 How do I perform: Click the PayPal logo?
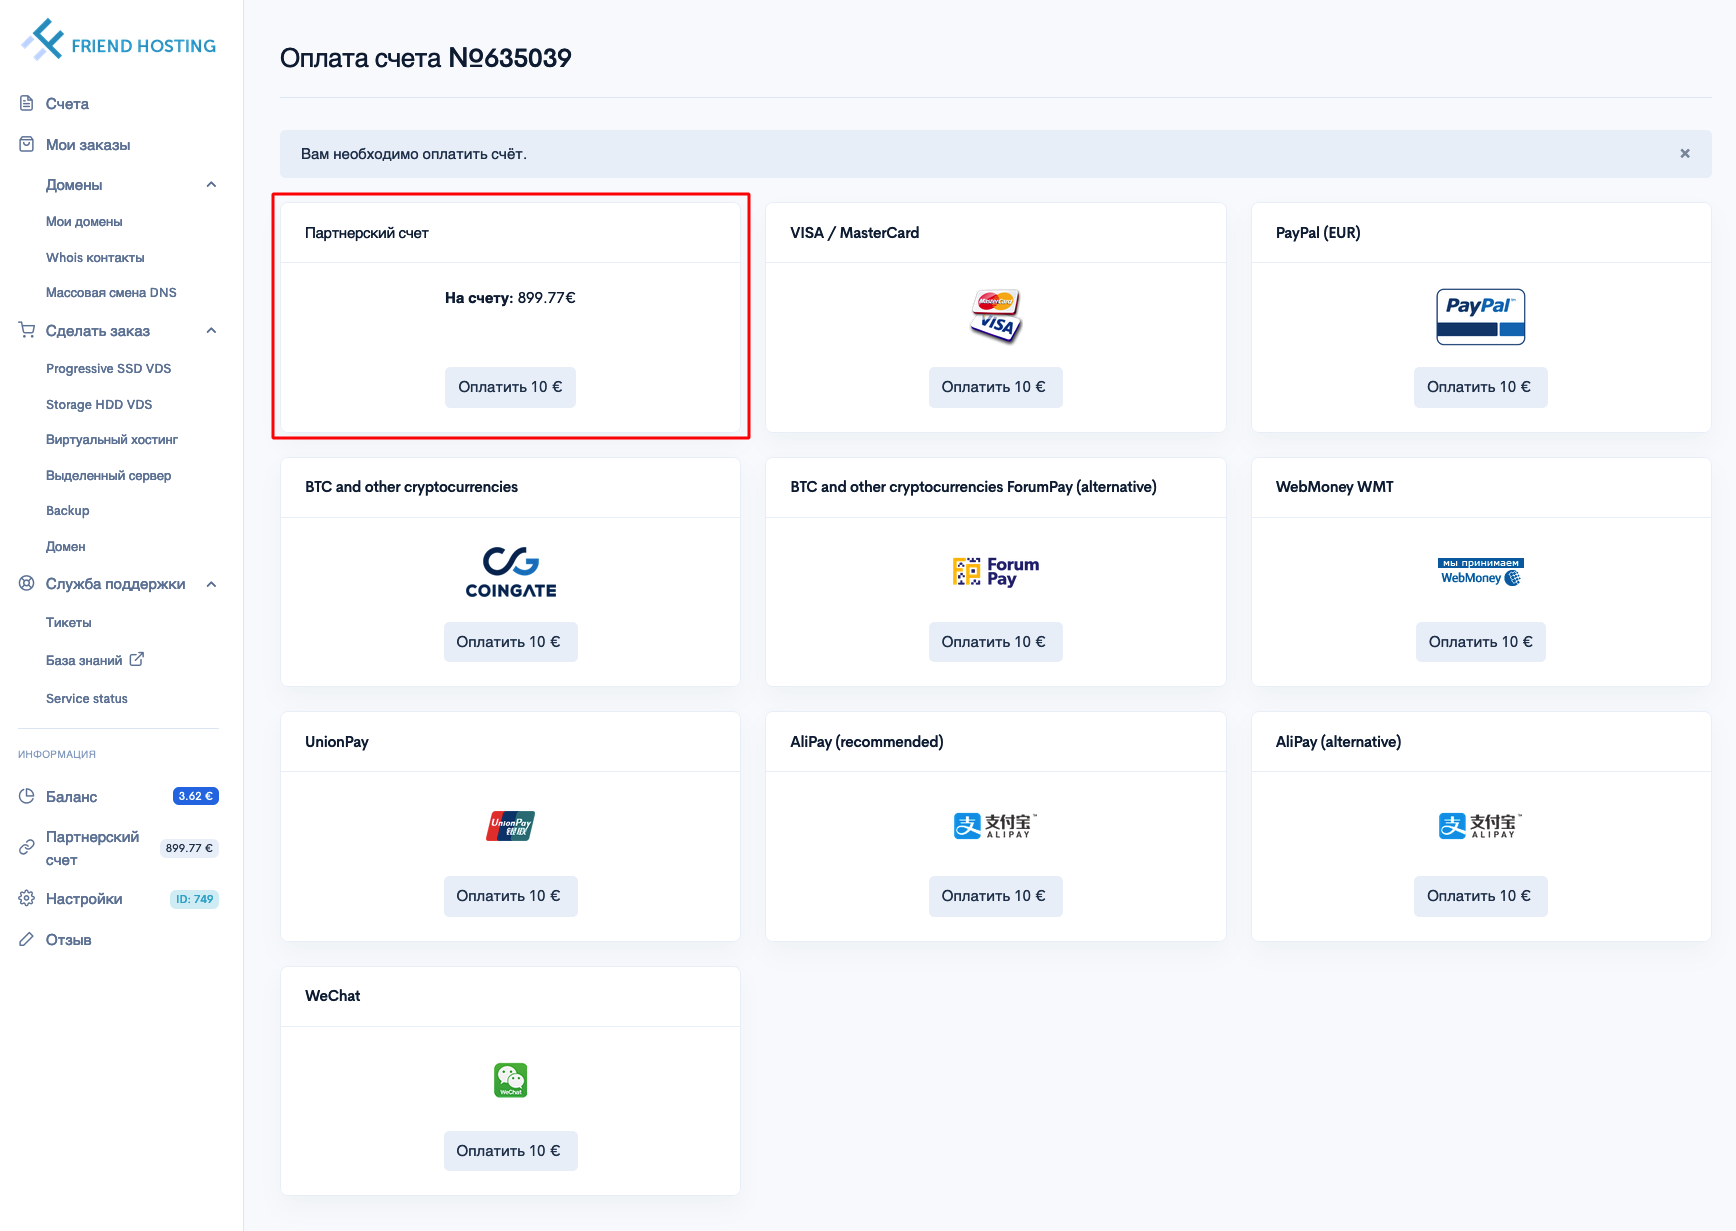coord(1481,316)
